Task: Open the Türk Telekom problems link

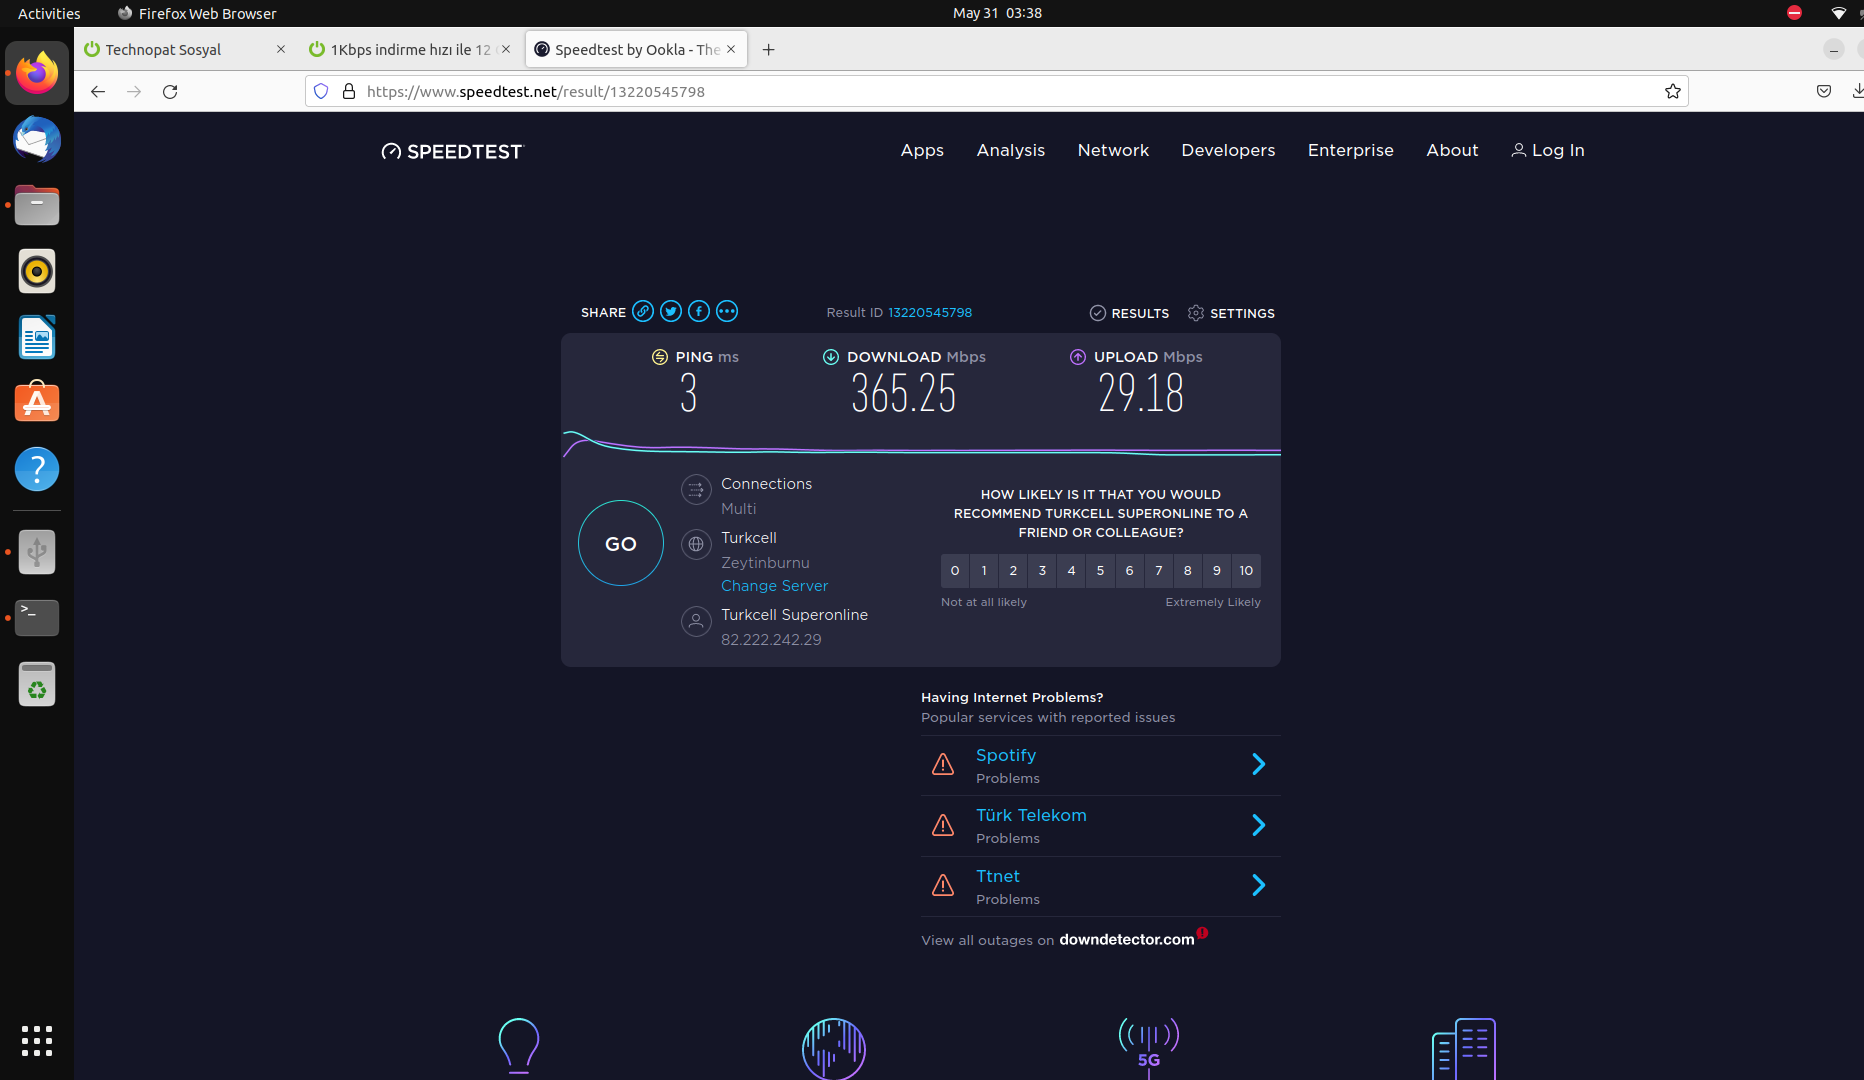Action: click(x=1031, y=815)
